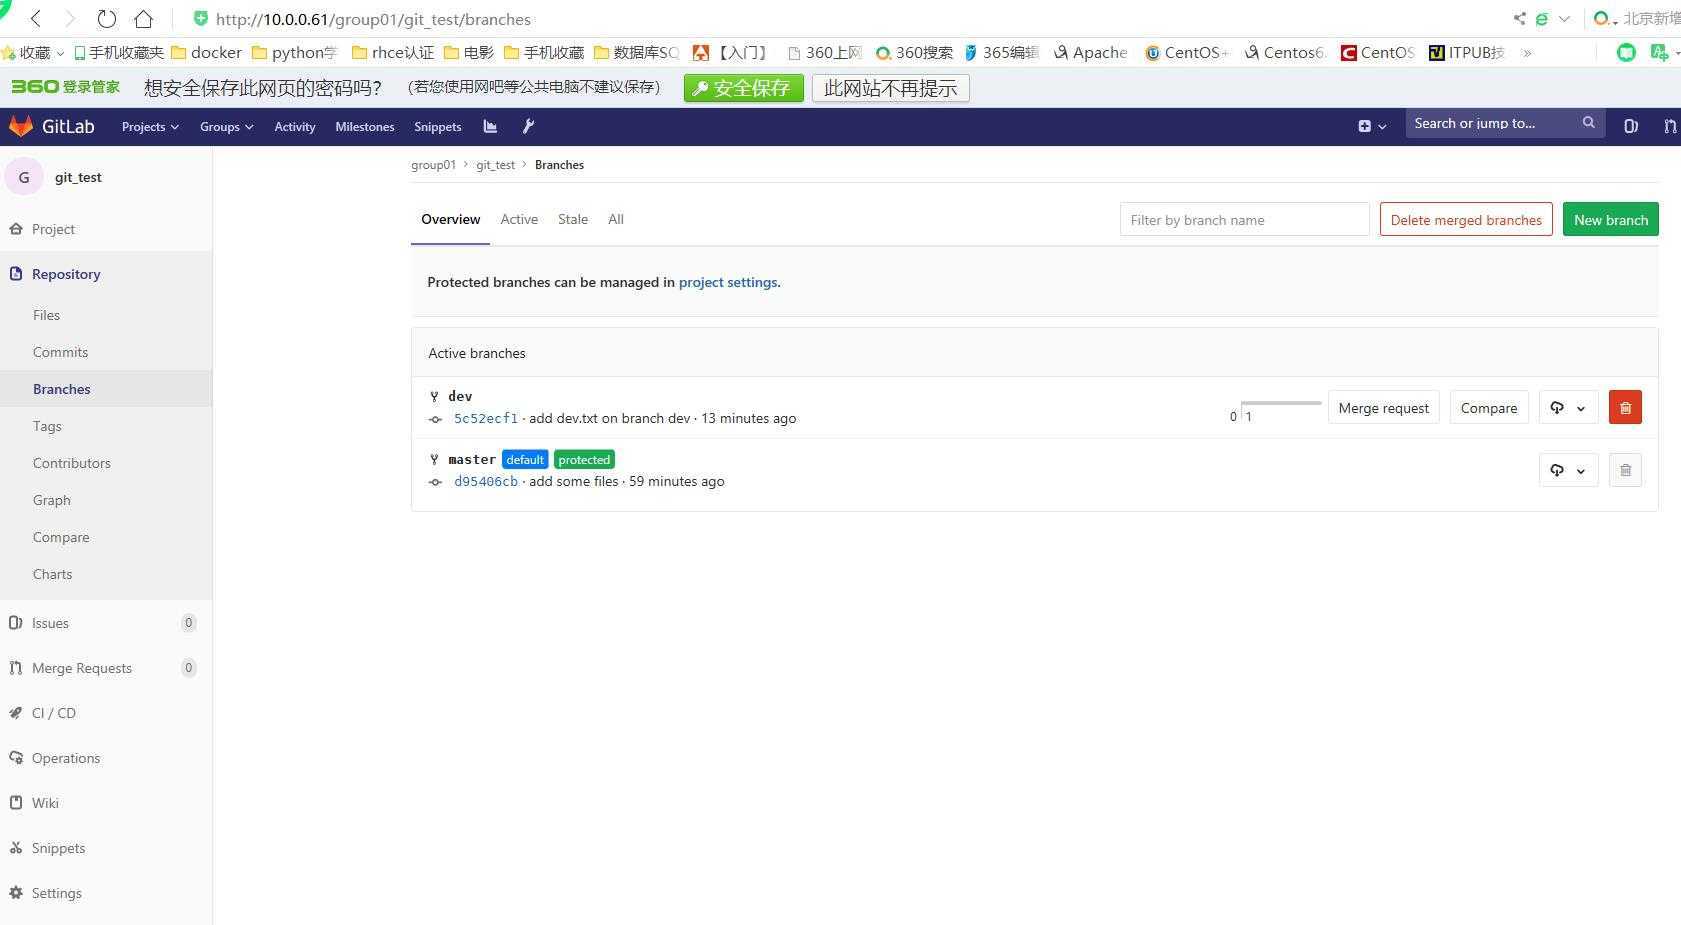Expand the Projects dropdown in the navbar

coord(150,127)
